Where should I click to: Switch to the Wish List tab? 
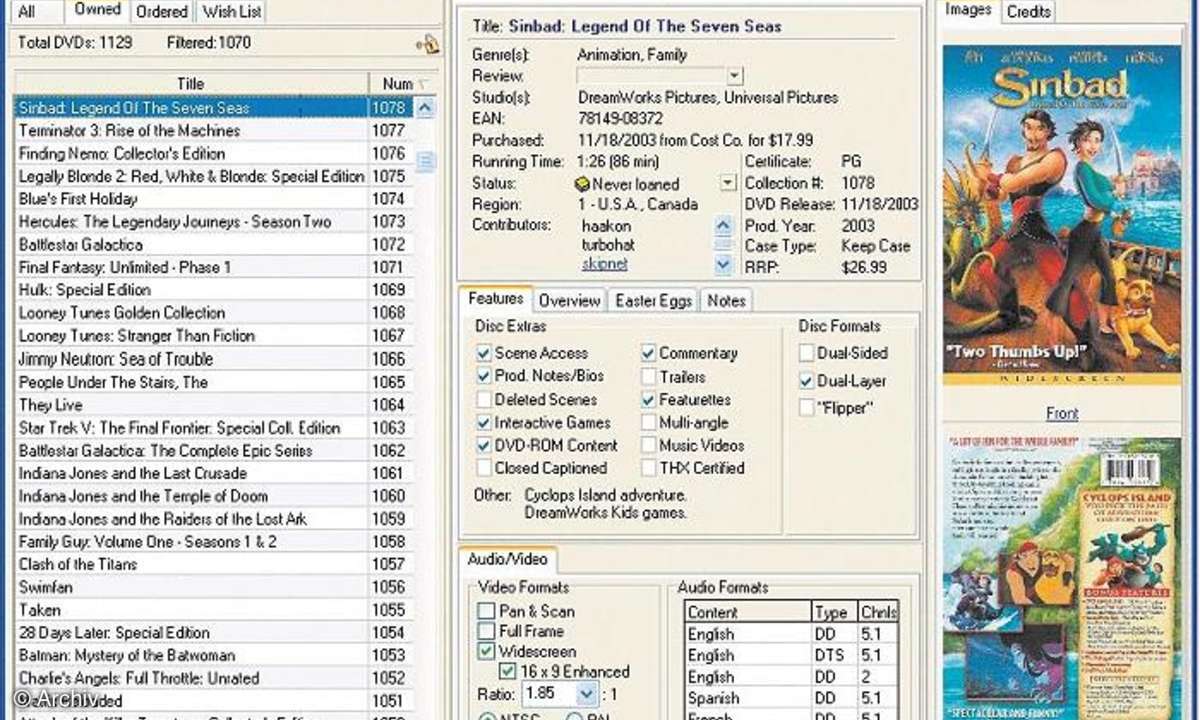coord(231,12)
